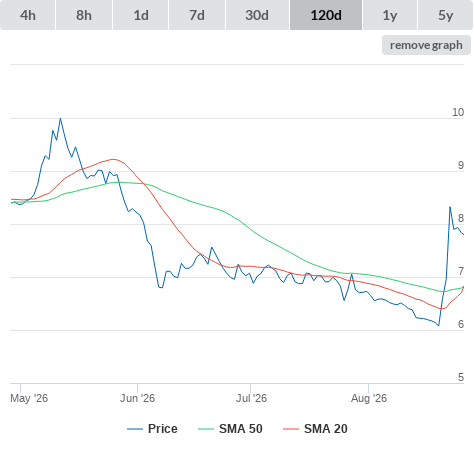The image size is (474, 455).
Task: Click the Jul '26 axis label
Action: [251, 398]
